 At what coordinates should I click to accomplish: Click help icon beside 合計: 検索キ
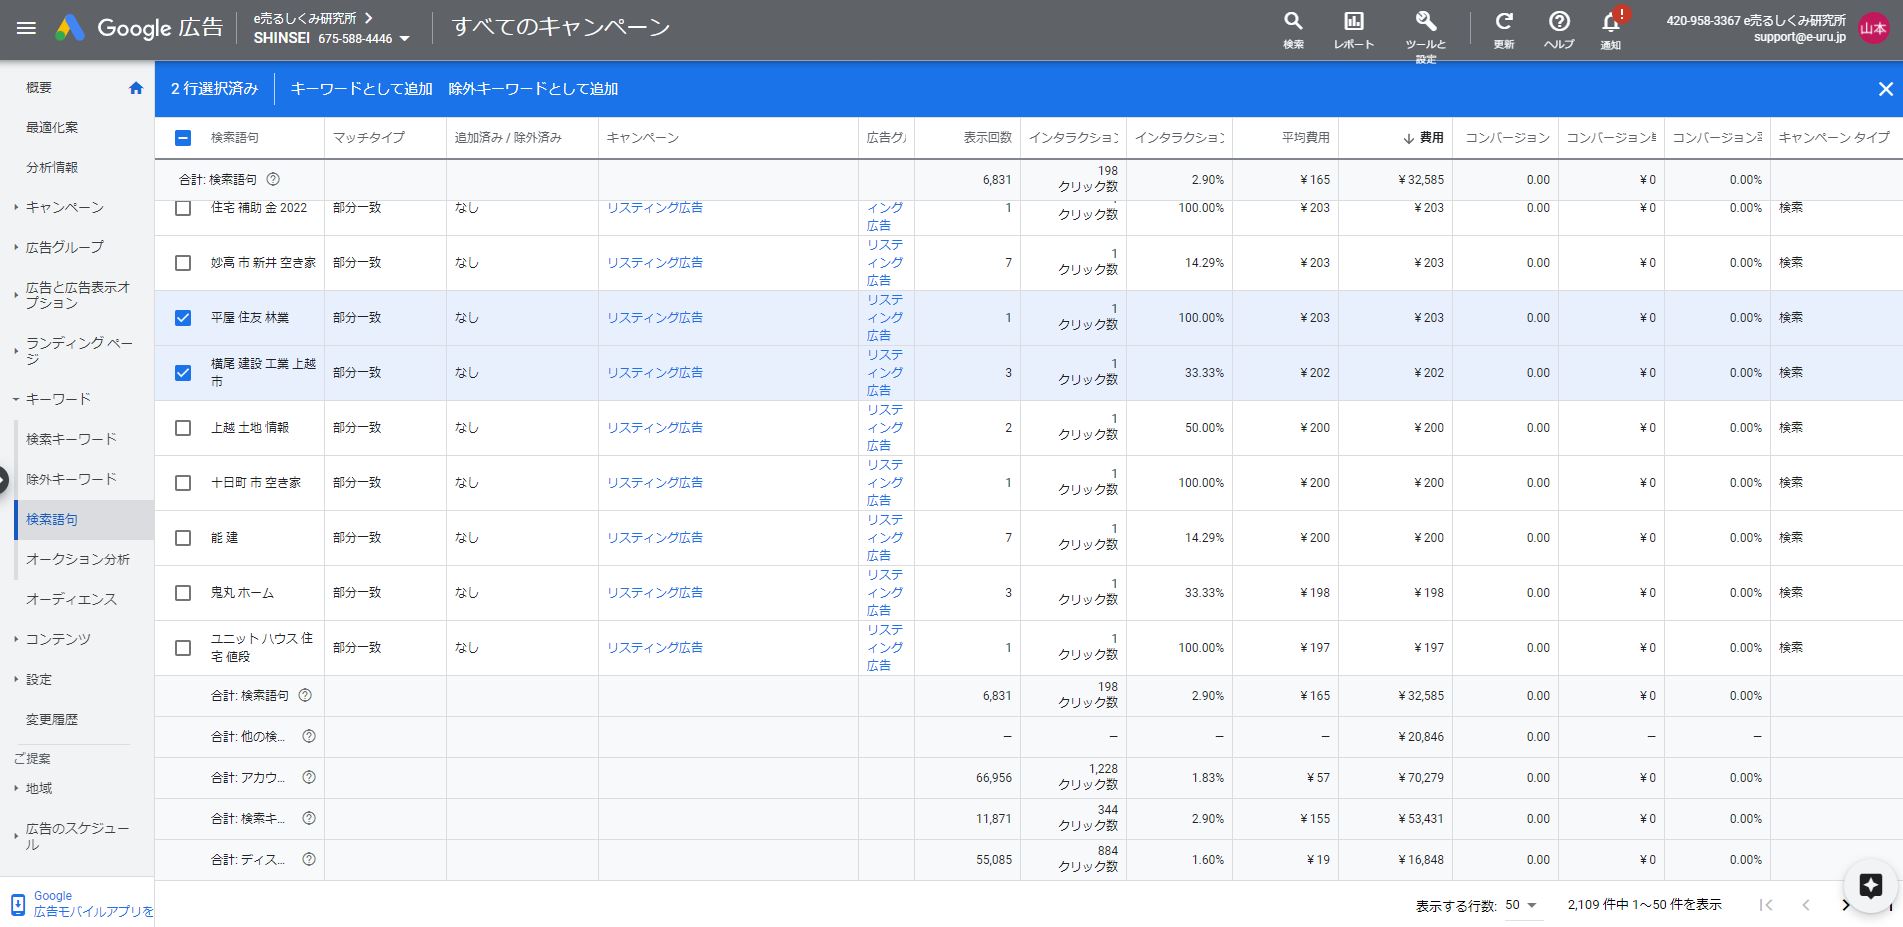click(309, 818)
